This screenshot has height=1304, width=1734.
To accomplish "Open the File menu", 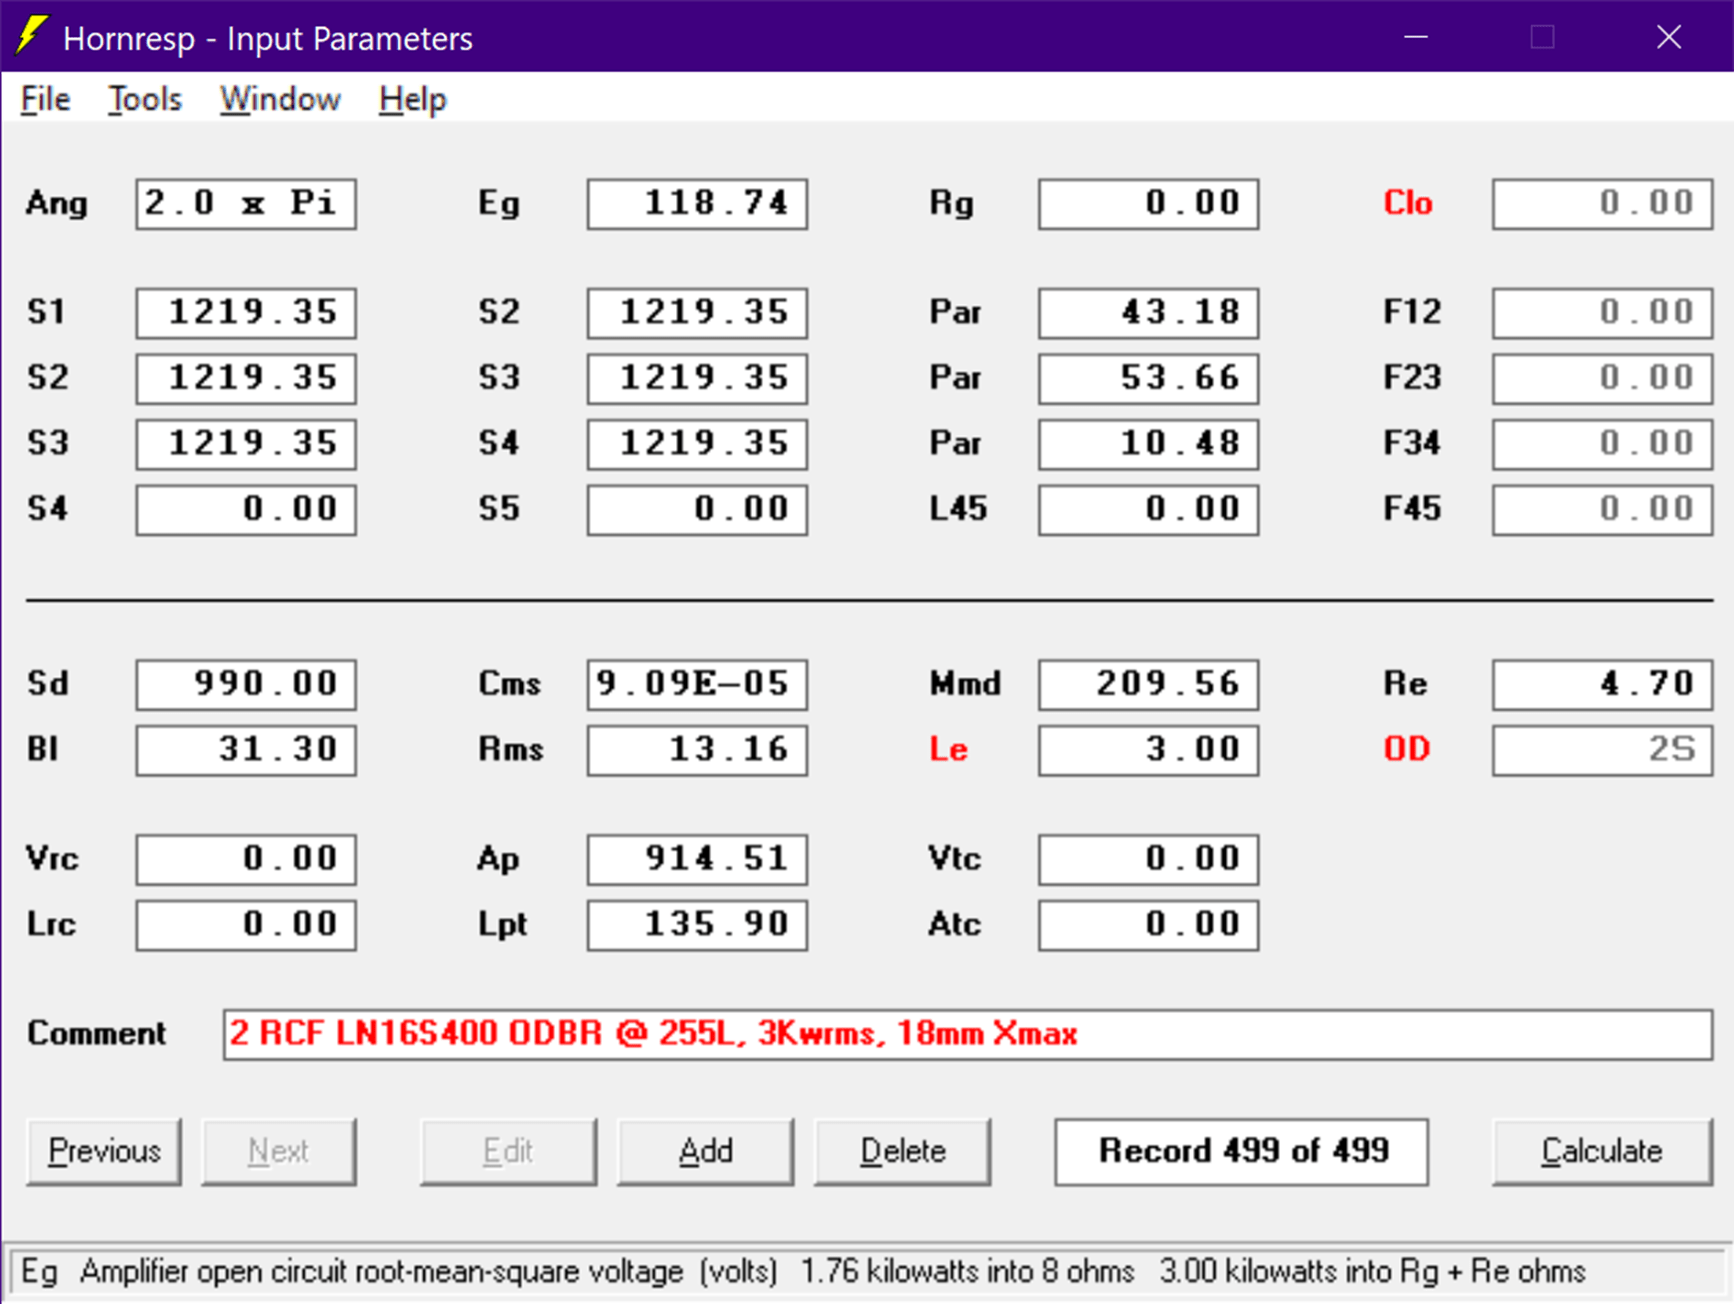I will (x=45, y=99).
